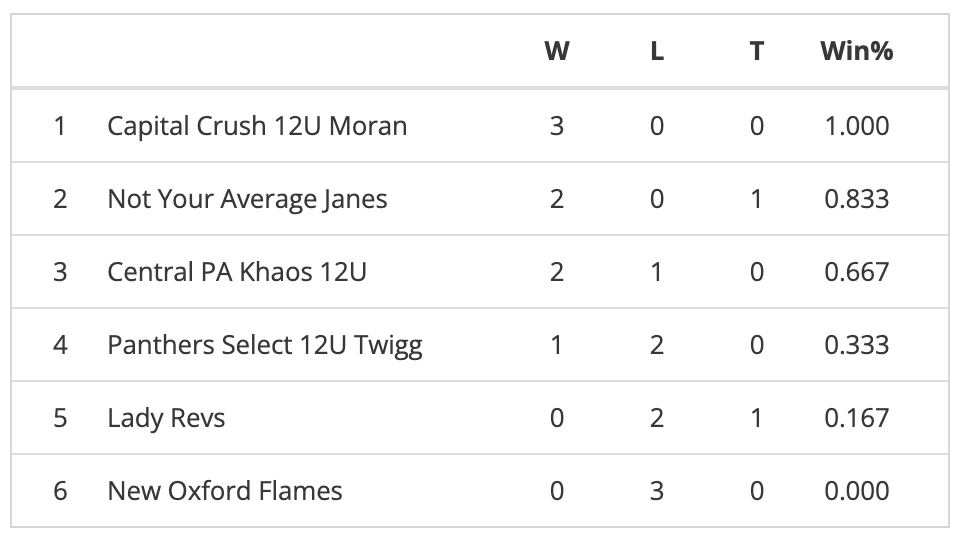This screenshot has height=540, width=960.
Task: Click the 0.000 win percentage value
Action: tap(856, 491)
